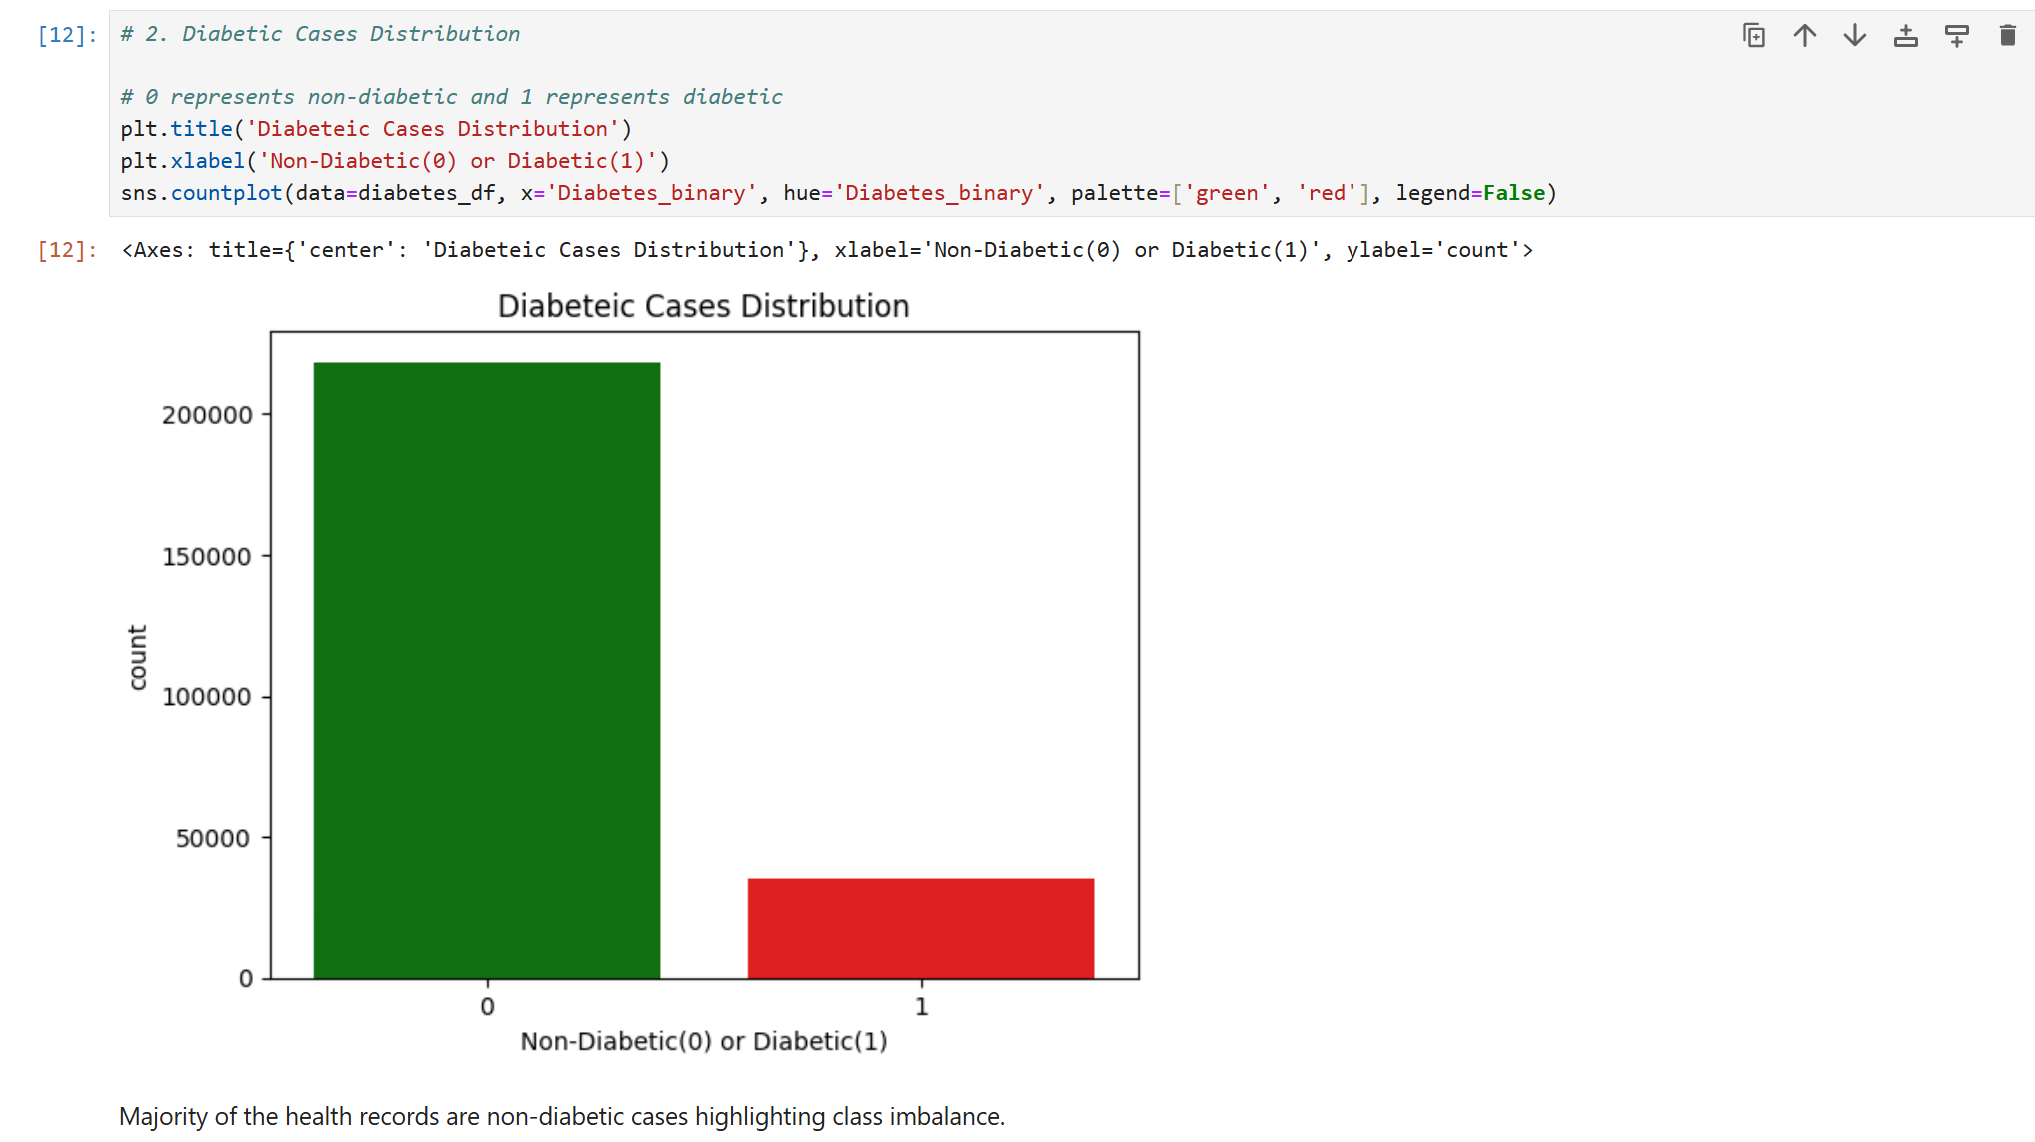Image resolution: width=2035 pixels, height=1142 pixels.
Task: Click the comment '# 2. Diabetic Cases Distribution'
Action: coord(320,34)
